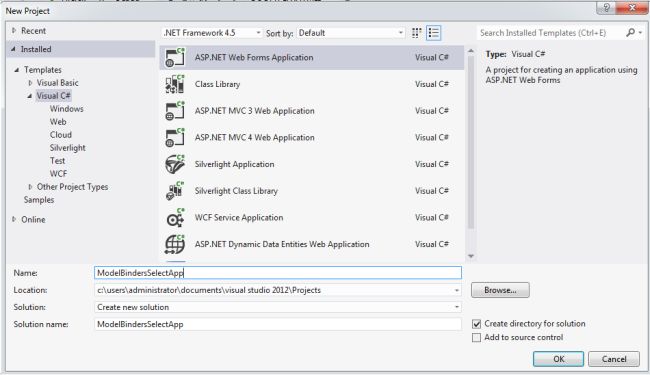This screenshot has height=375, width=650.
Task: Select the Silverlight category in the tree
Action: click(x=68, y=148)
